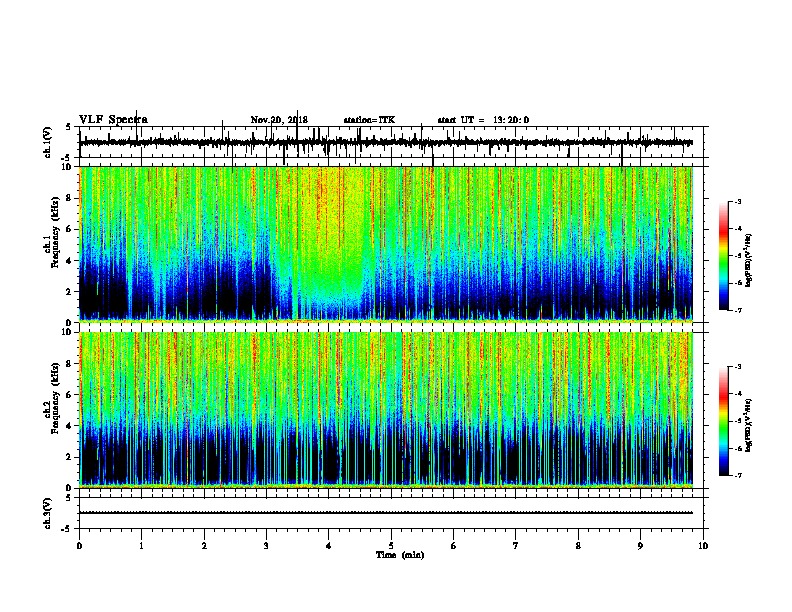Screen dimensions: 792x612
Task: Select the ch.1 colorbar 'log(PSD)' label
Action: tap(748, 260)
